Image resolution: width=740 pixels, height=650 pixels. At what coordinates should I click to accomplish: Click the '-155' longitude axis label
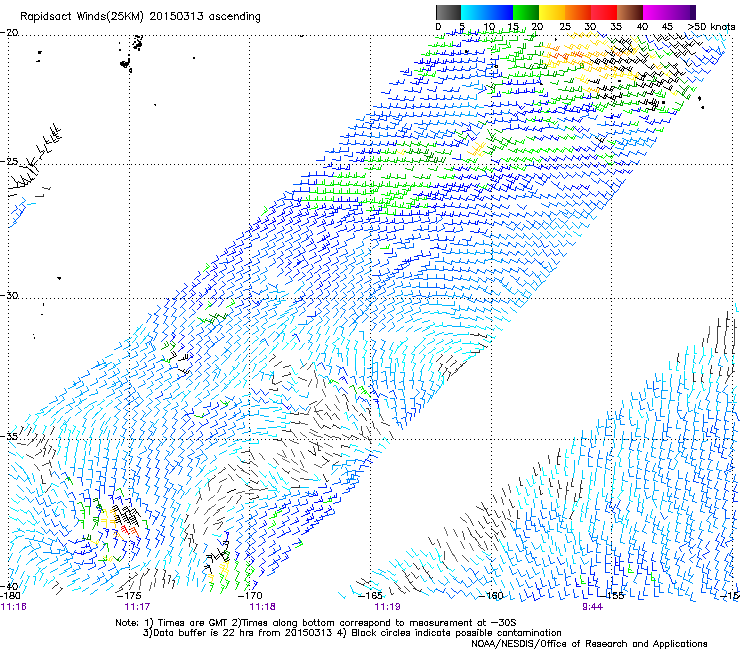click(612, 596)
